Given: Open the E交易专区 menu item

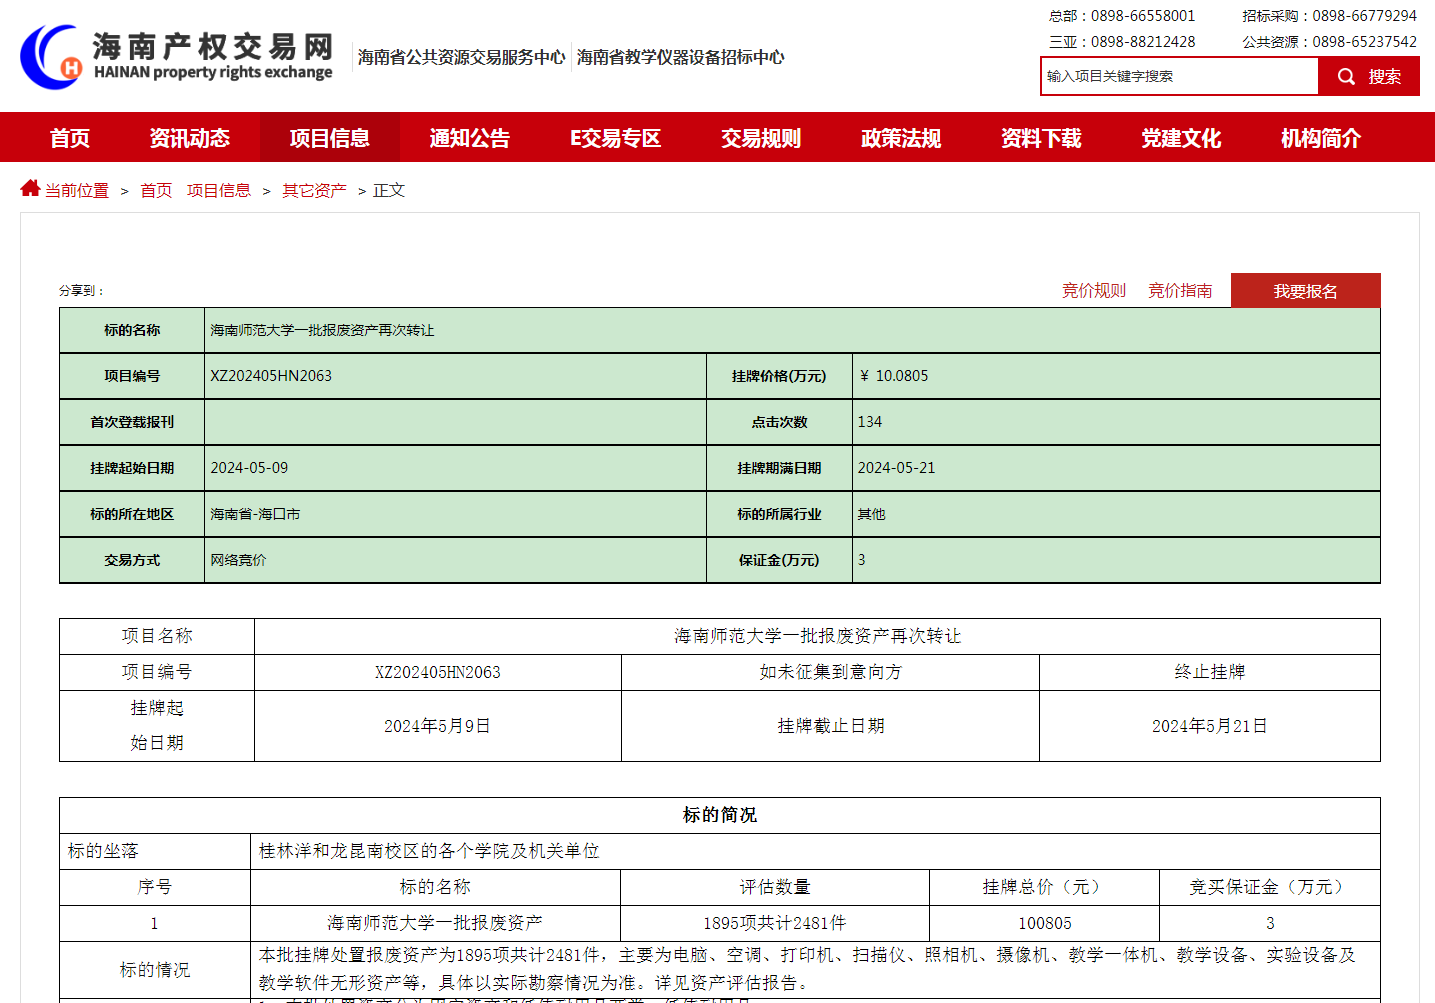Looking at the screenshot, I should pyautogui.click(x=616, y=138).
